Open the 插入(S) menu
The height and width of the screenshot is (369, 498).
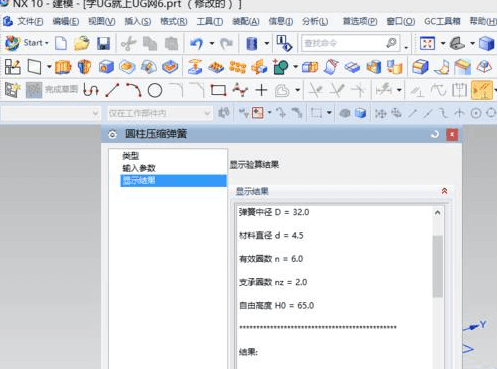[x=138, y=21]
